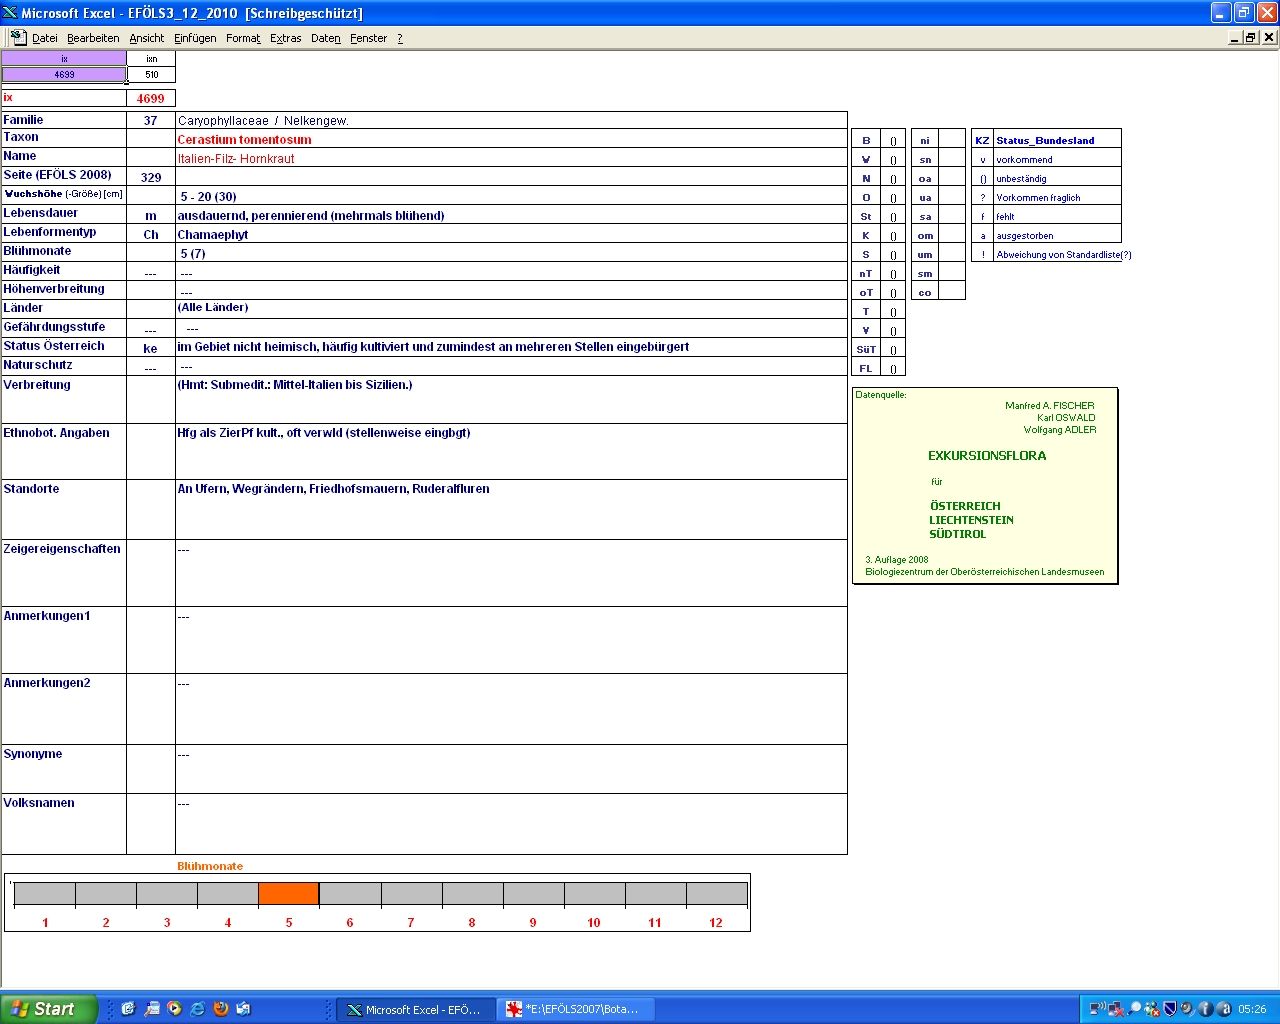Click the round 'a' tray icon
1280x1024 pixels.
point(1223,1009)
